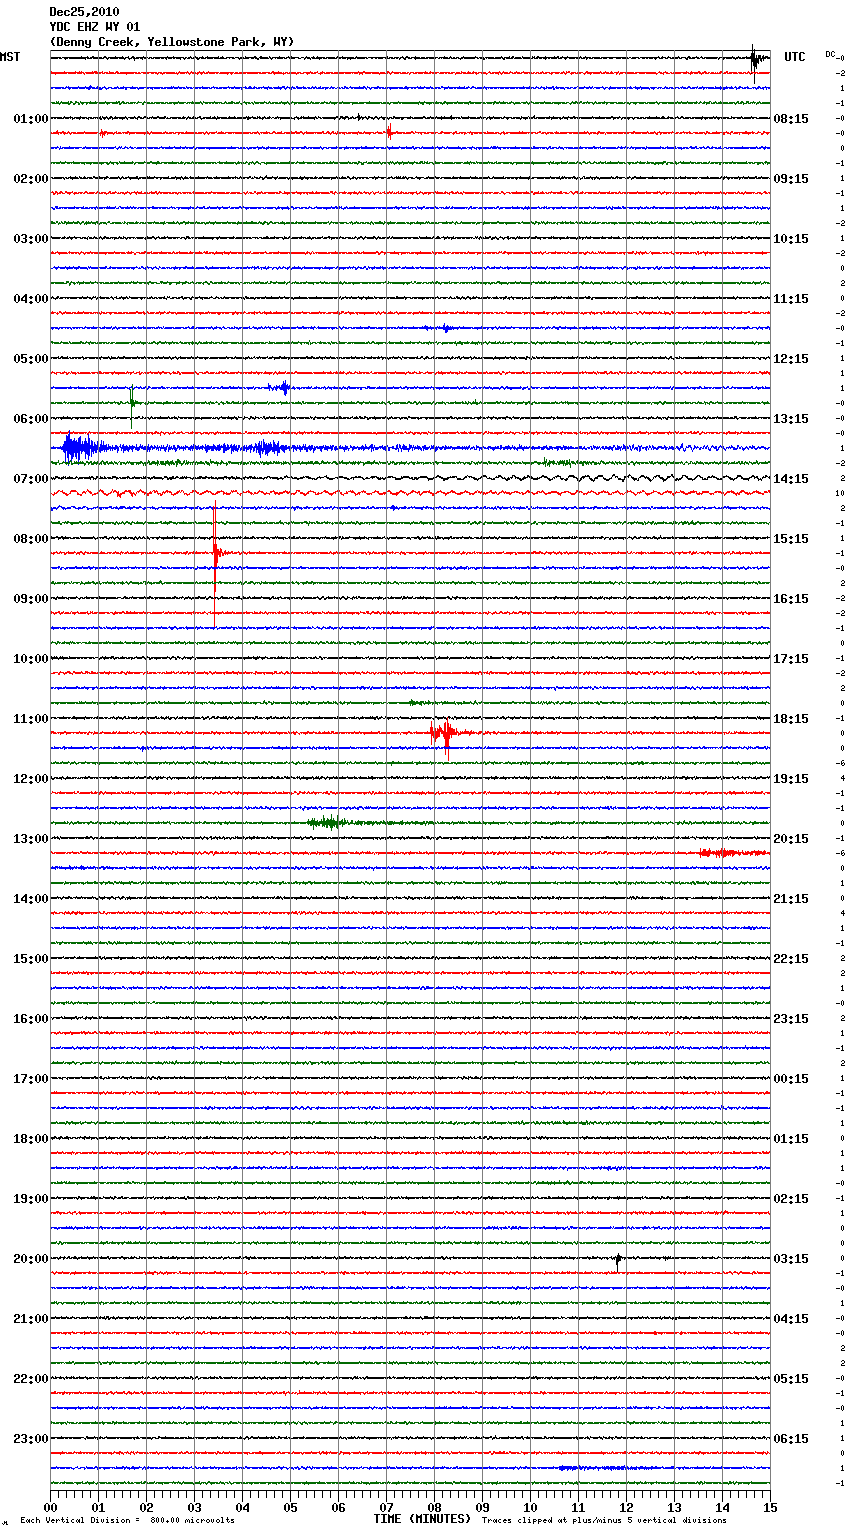Click the 18:15 UTC time label

pos(791,719)
